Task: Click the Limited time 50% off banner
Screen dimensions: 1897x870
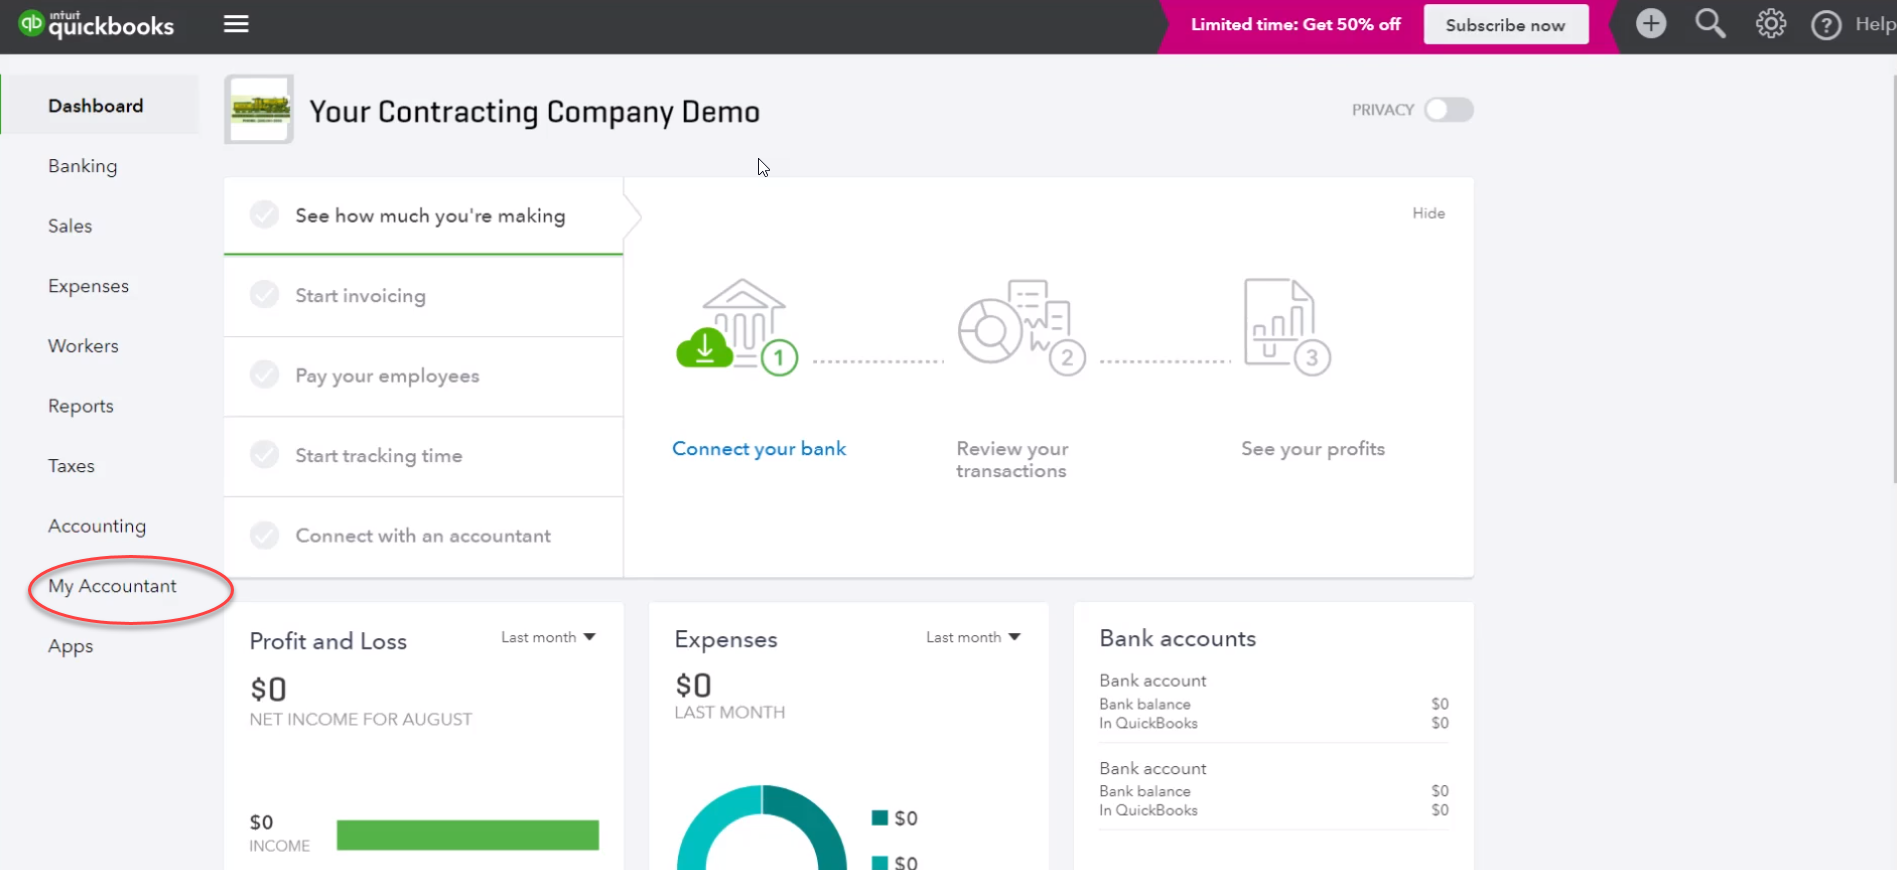Action: tap(1295, 25)
